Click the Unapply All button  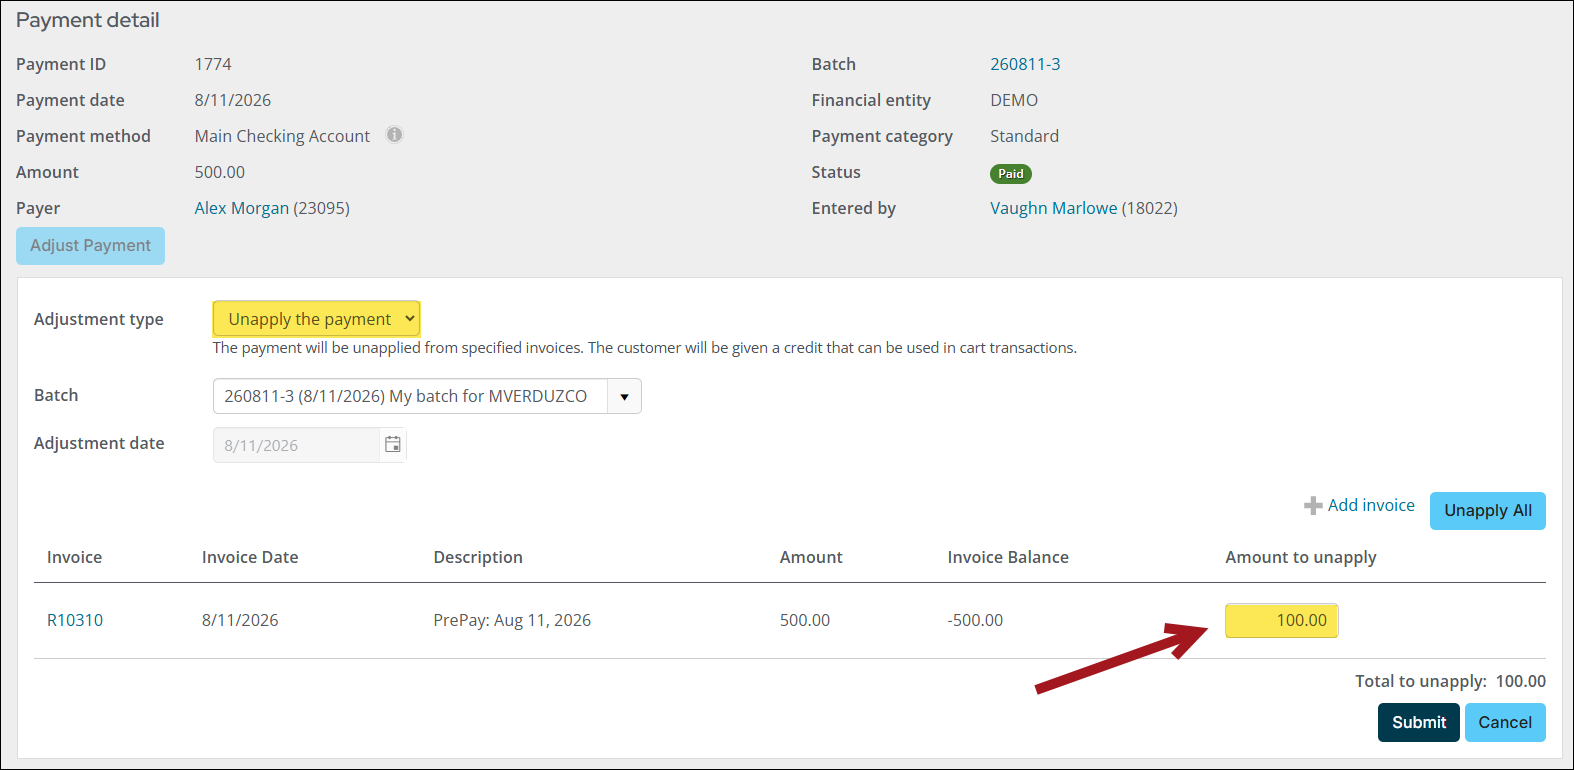pos(1487,511)
